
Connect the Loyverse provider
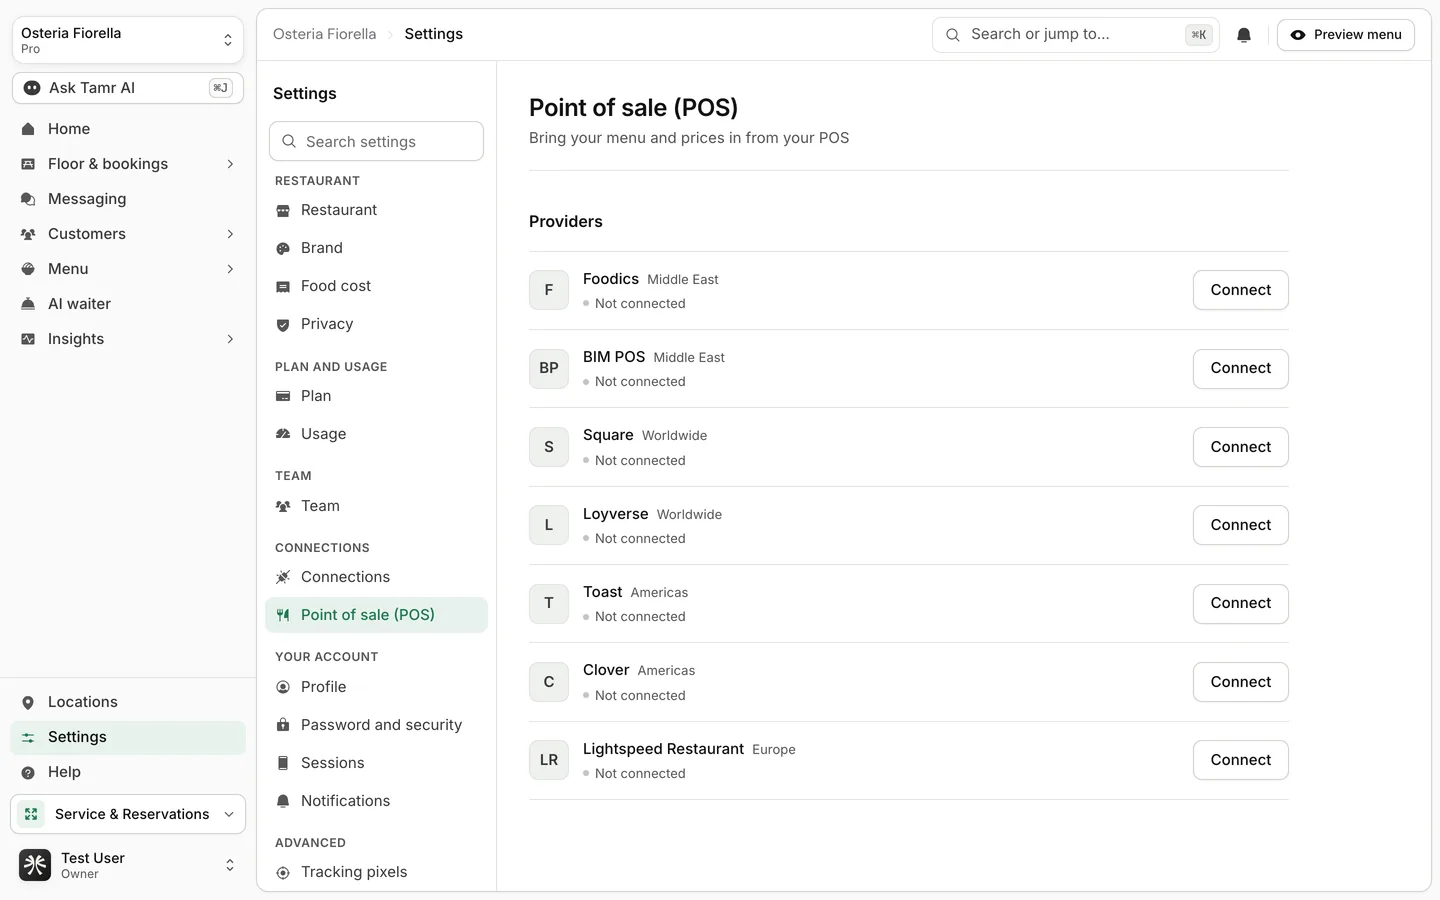pyautogui.click(x=1241, y=525)
